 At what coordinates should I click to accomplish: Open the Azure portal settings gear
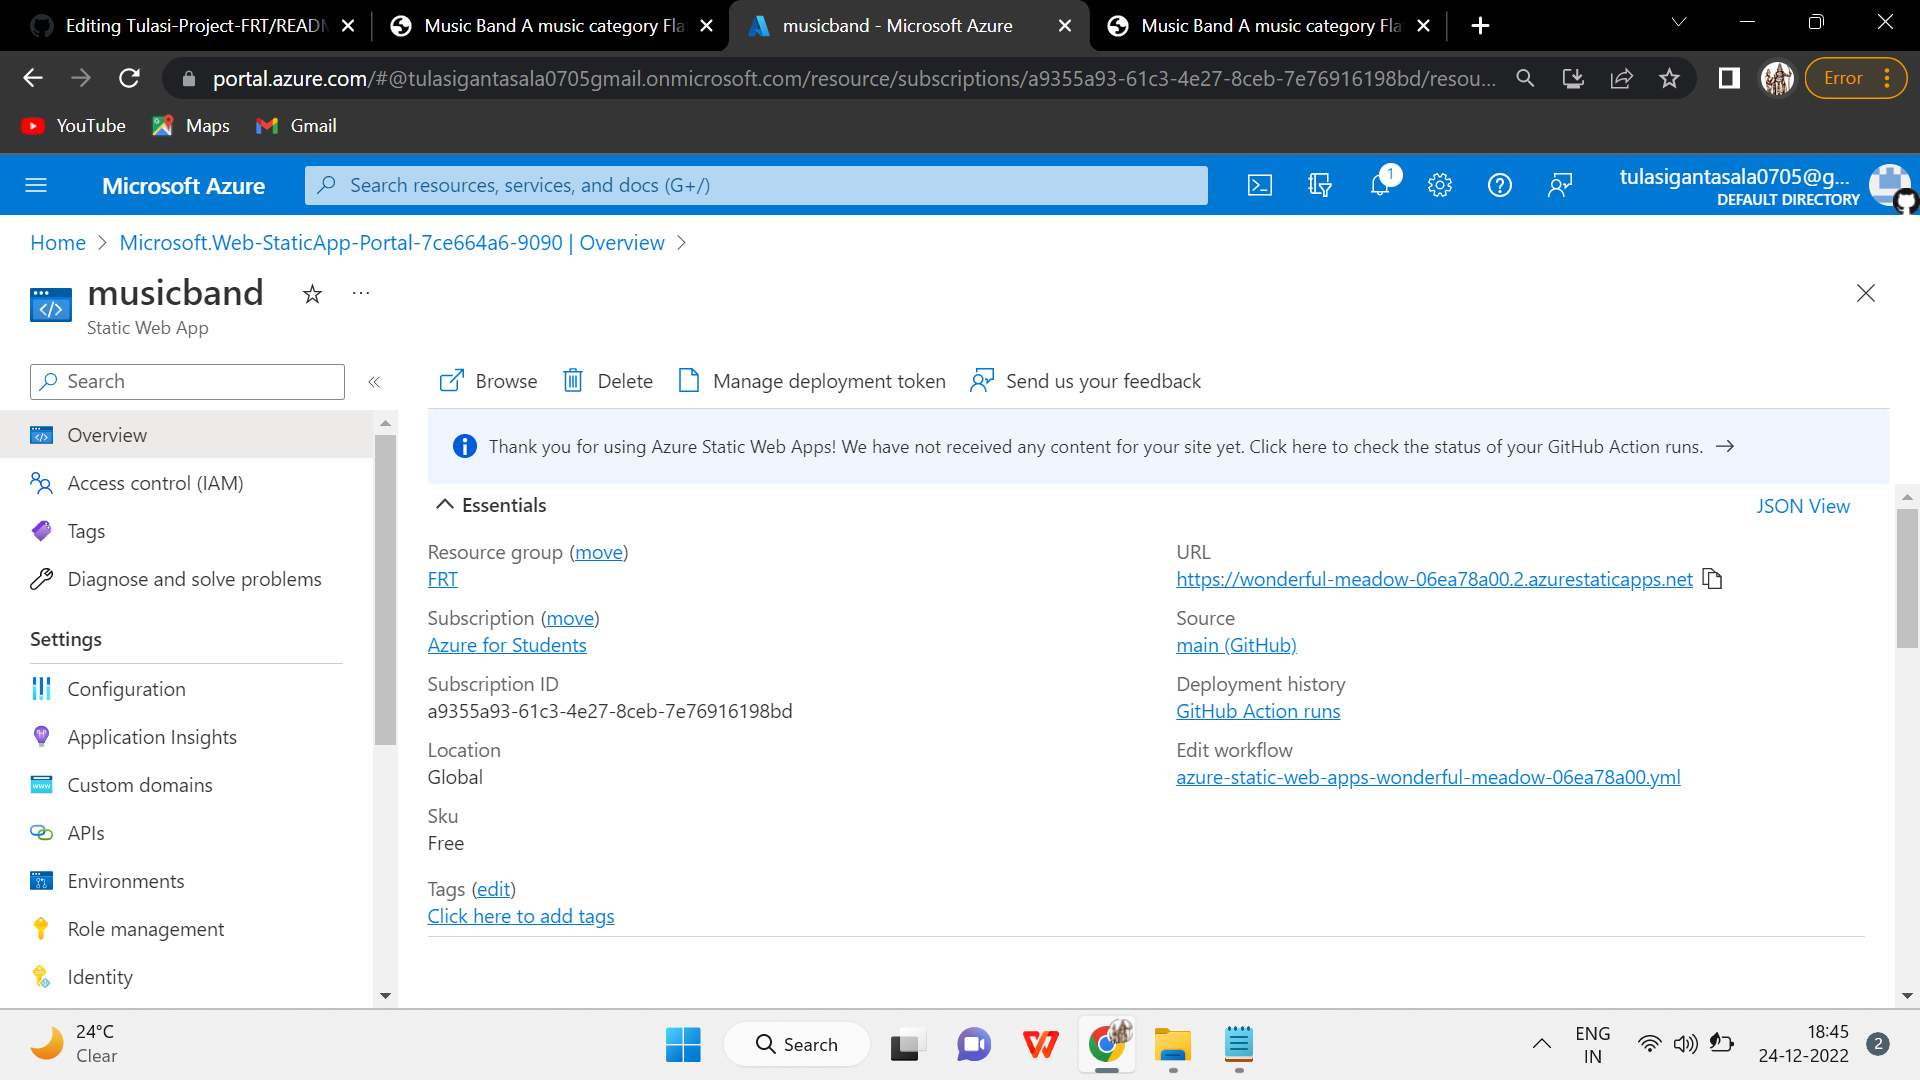[1440, 185]
